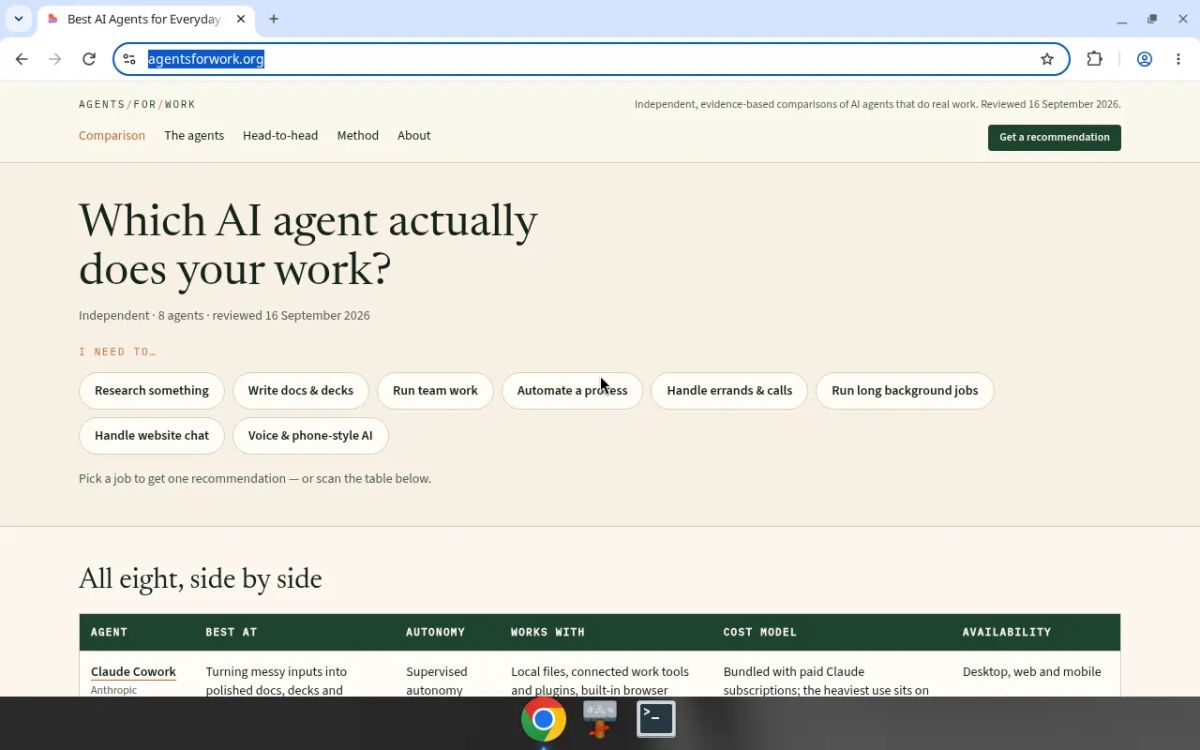Open tab search dropdown arrow

(x=18, y=19)
